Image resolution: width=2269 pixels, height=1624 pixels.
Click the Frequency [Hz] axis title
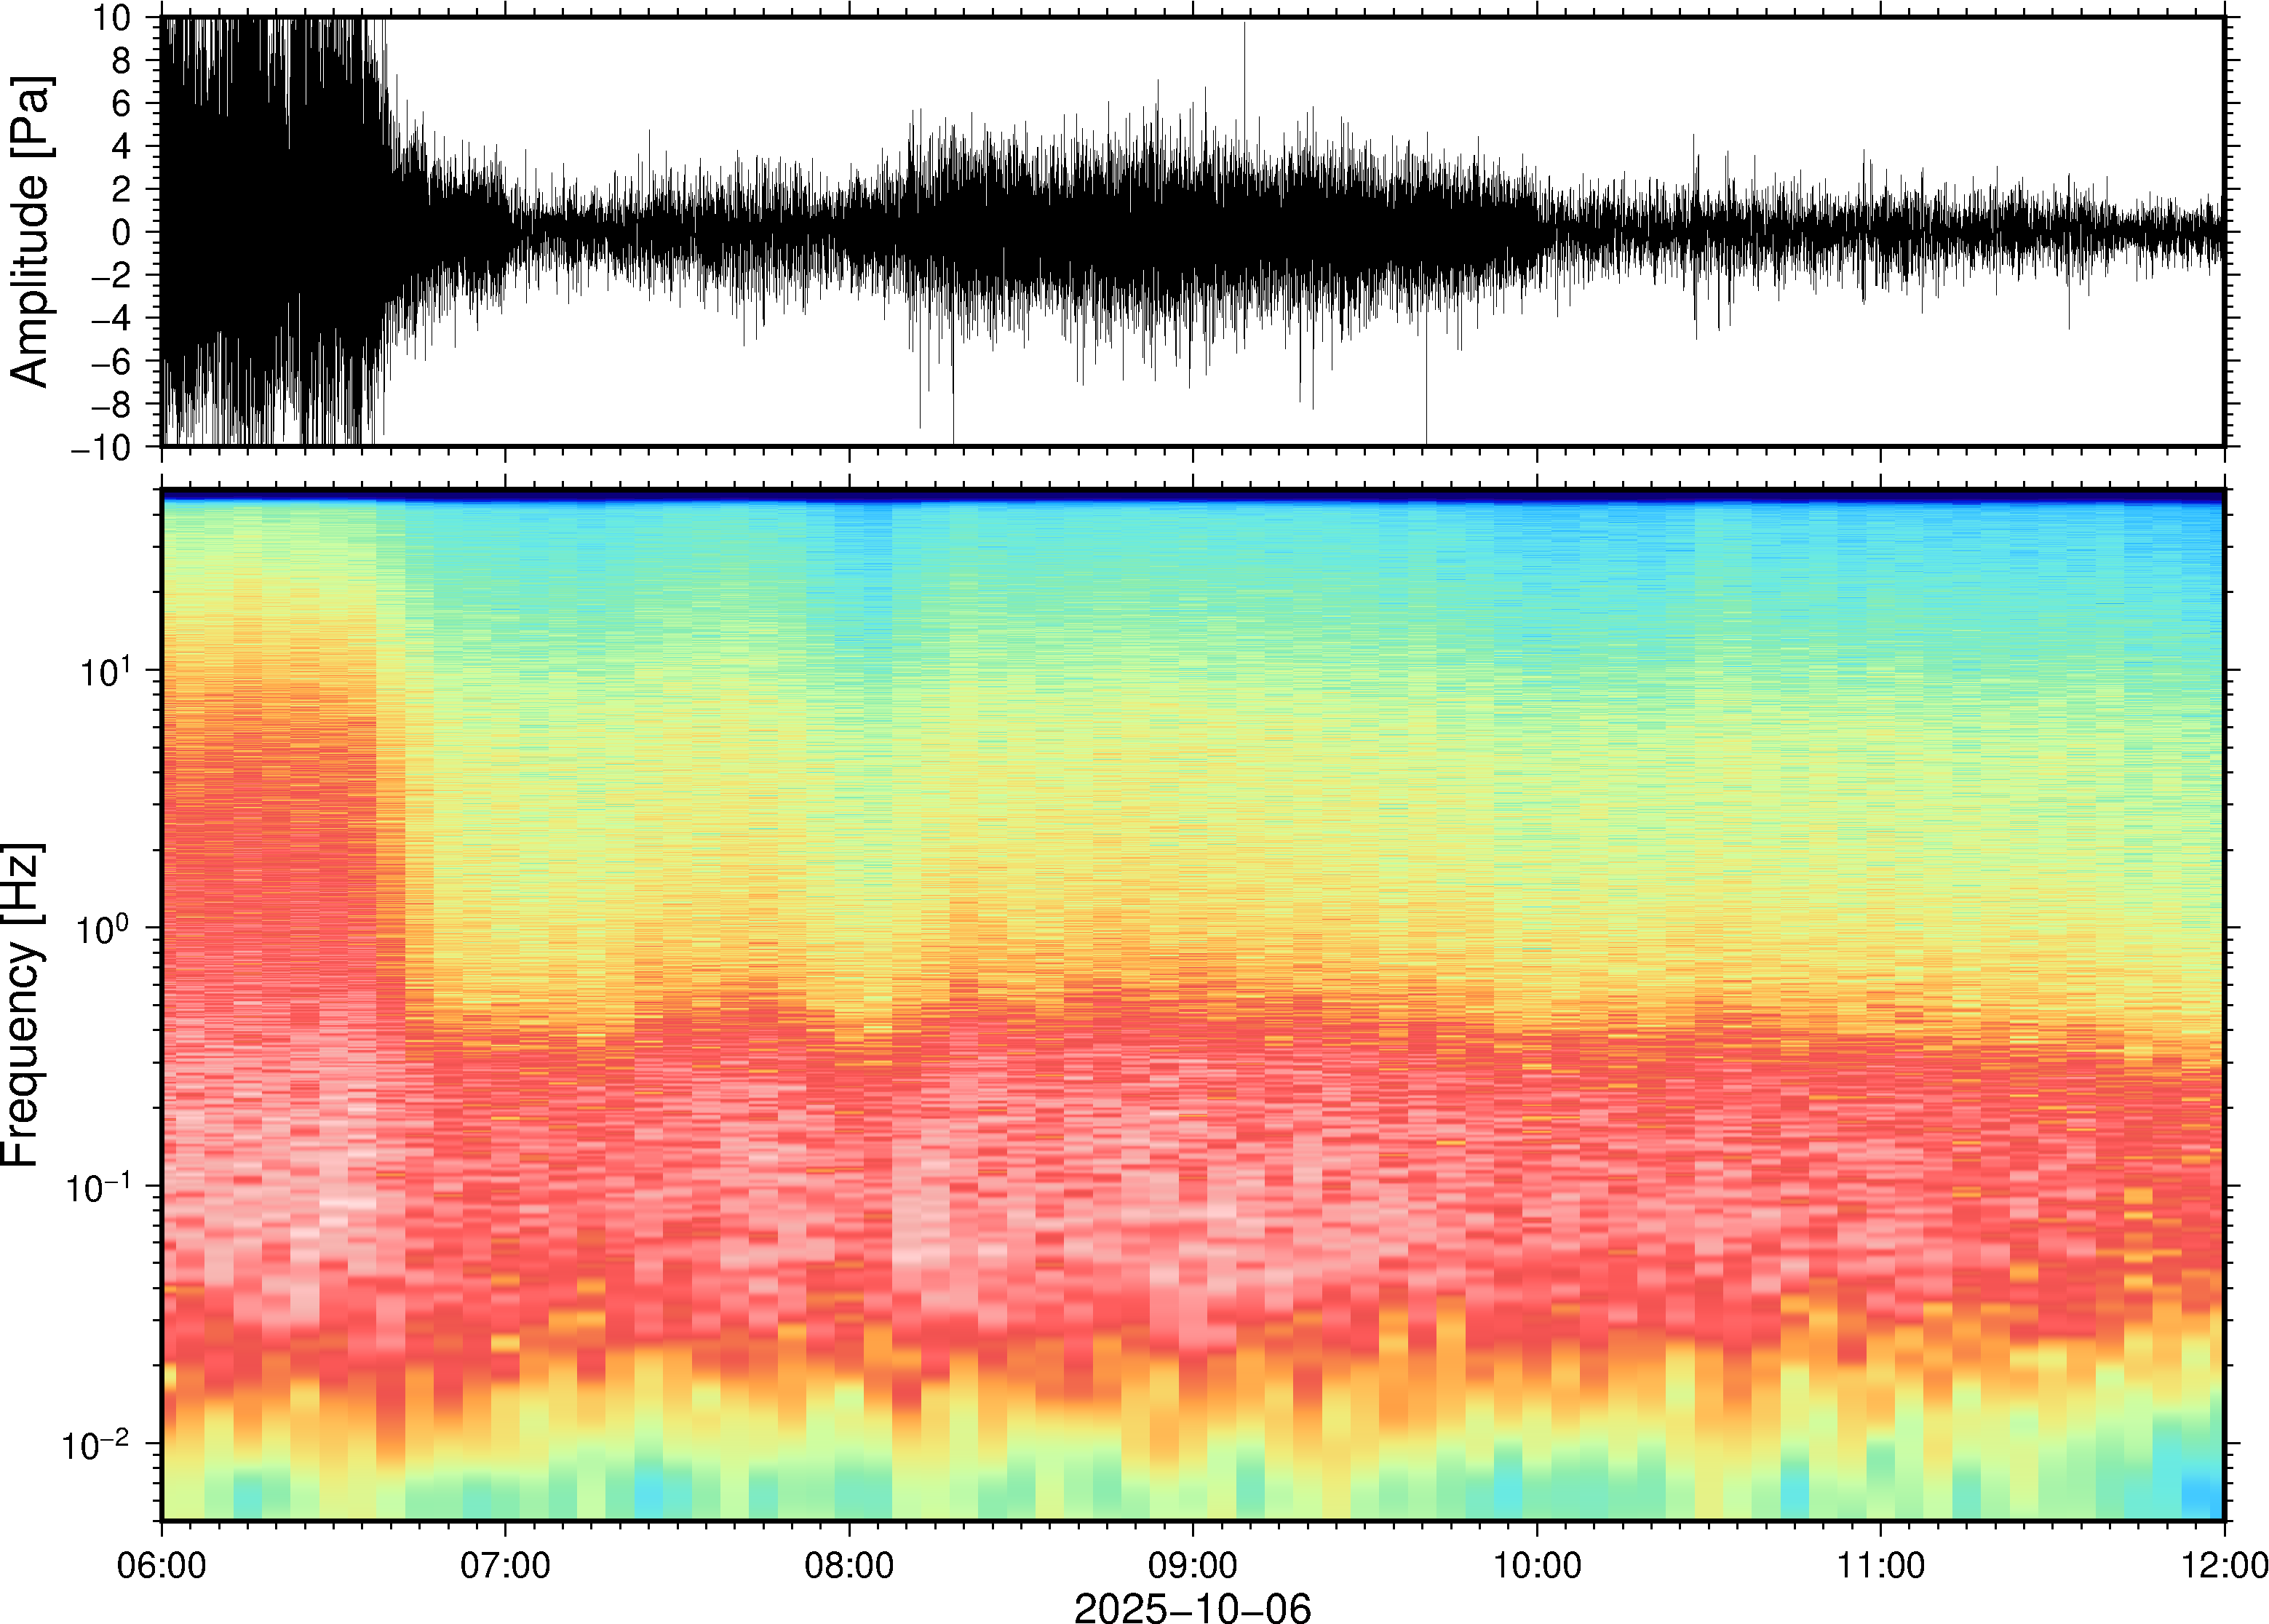tap(22, 1005)
